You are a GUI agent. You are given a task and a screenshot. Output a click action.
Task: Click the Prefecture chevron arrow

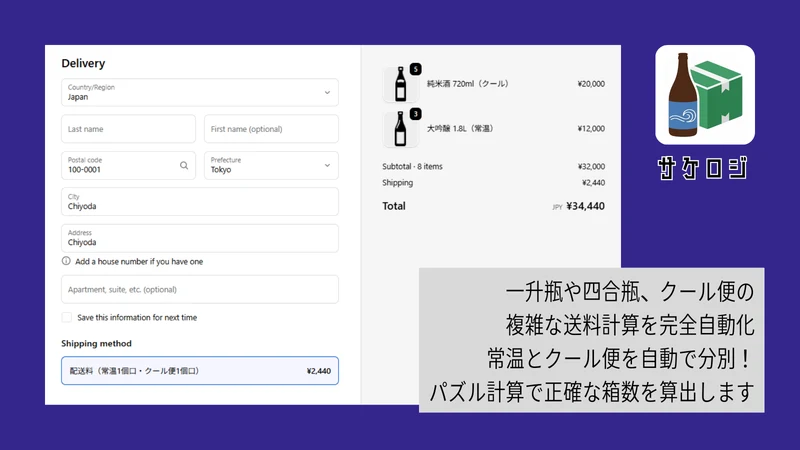click(x=327, y=165)
